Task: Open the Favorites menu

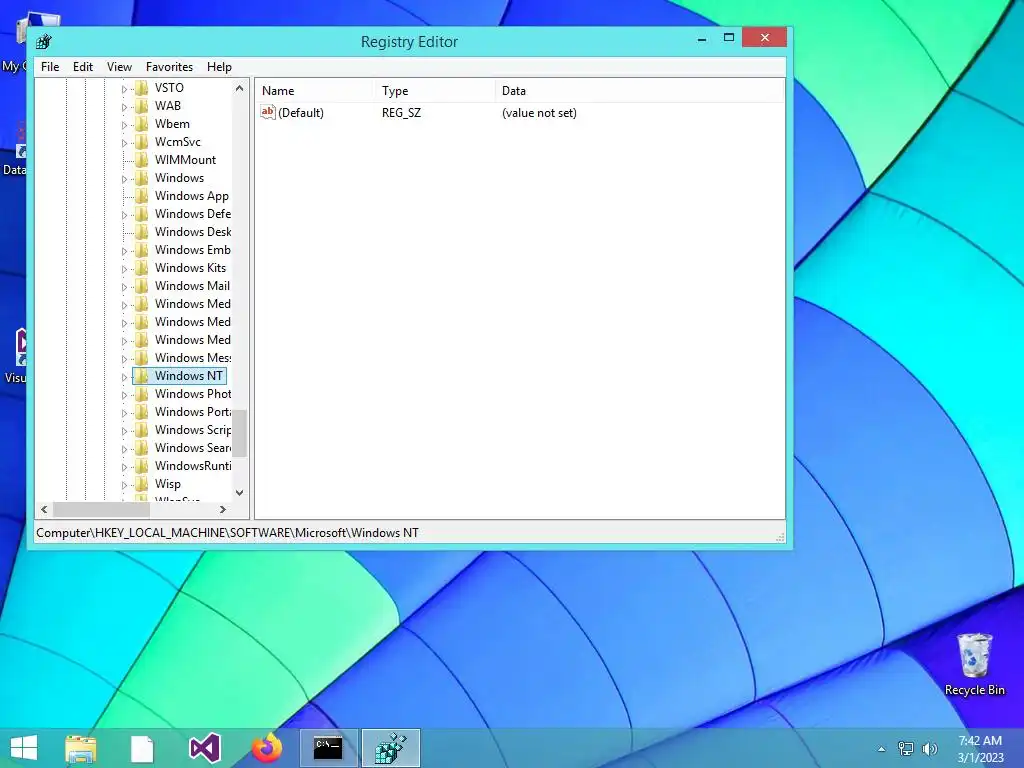Action: pyautogui.click(x=169, y=67)
